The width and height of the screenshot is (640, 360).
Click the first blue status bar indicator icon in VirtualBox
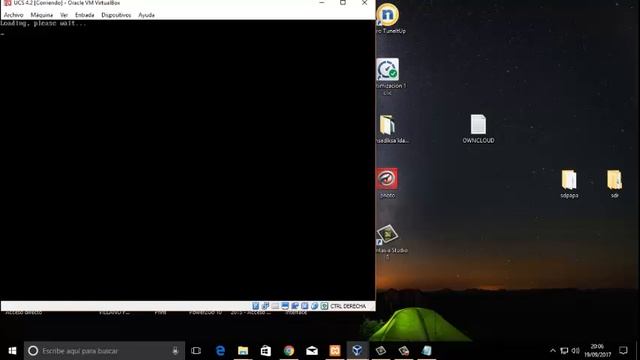(256, 306)
